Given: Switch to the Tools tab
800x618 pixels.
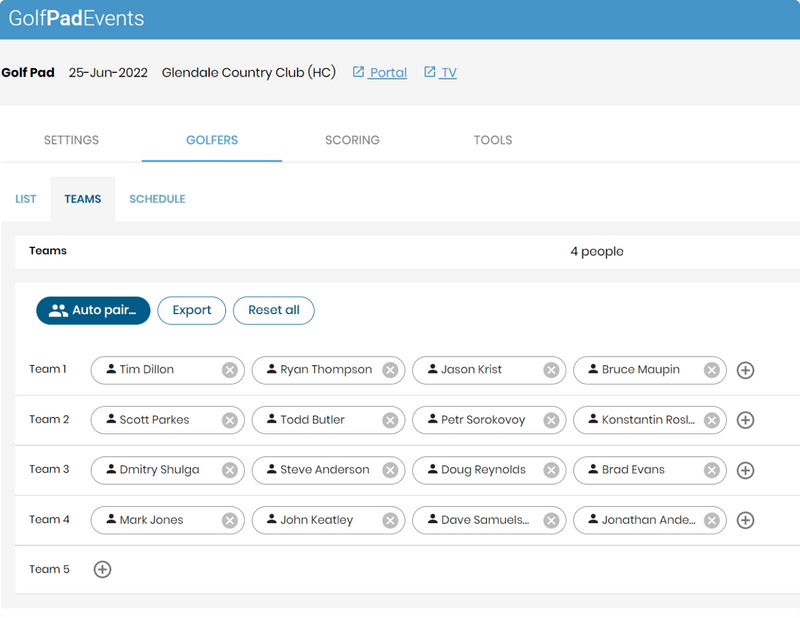Looking at the screenshot, I should [x=493, y=140].
